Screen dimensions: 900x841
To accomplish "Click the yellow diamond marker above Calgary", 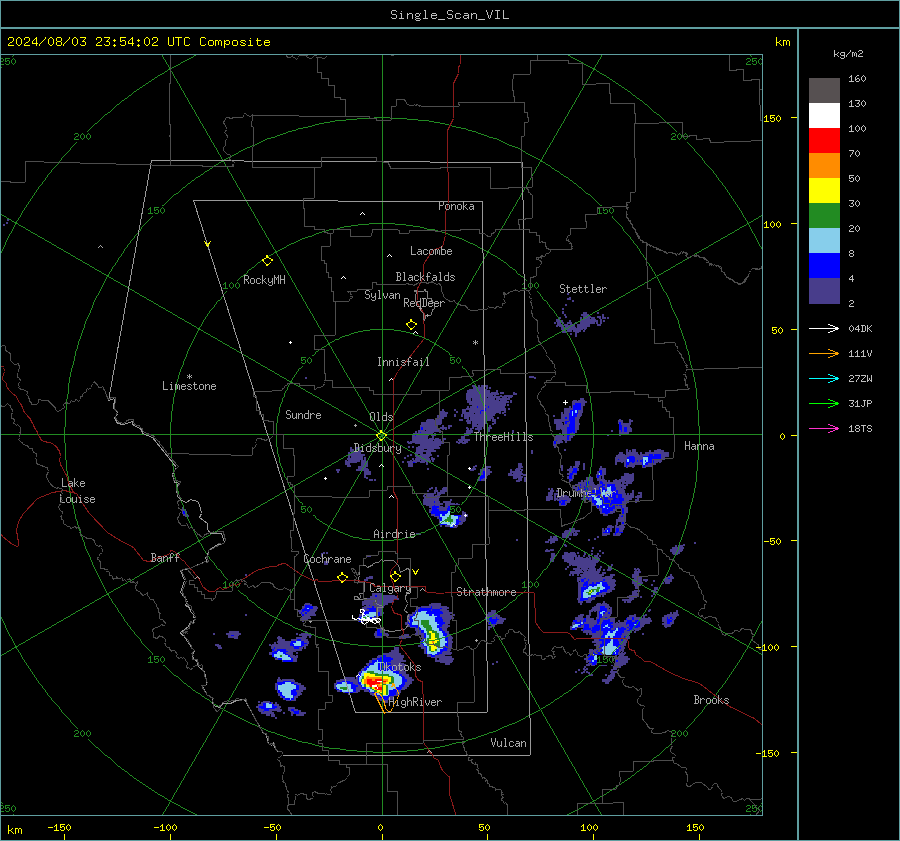I will point(395,576).
